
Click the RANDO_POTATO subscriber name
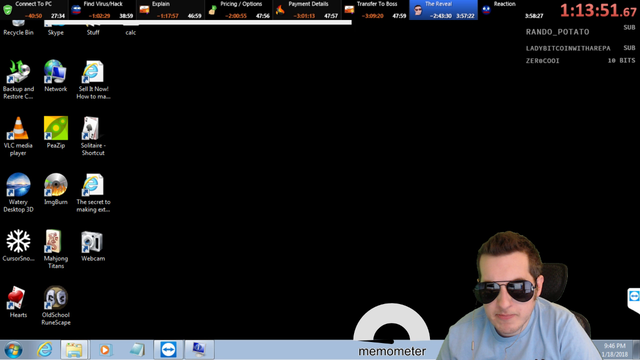(557, 32)
